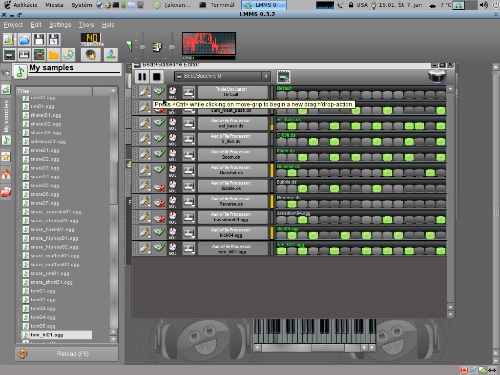This screenshot has height=375, width=500.
Task: Mute the tom_hi01.ogg track
Action: pos(159,248)
